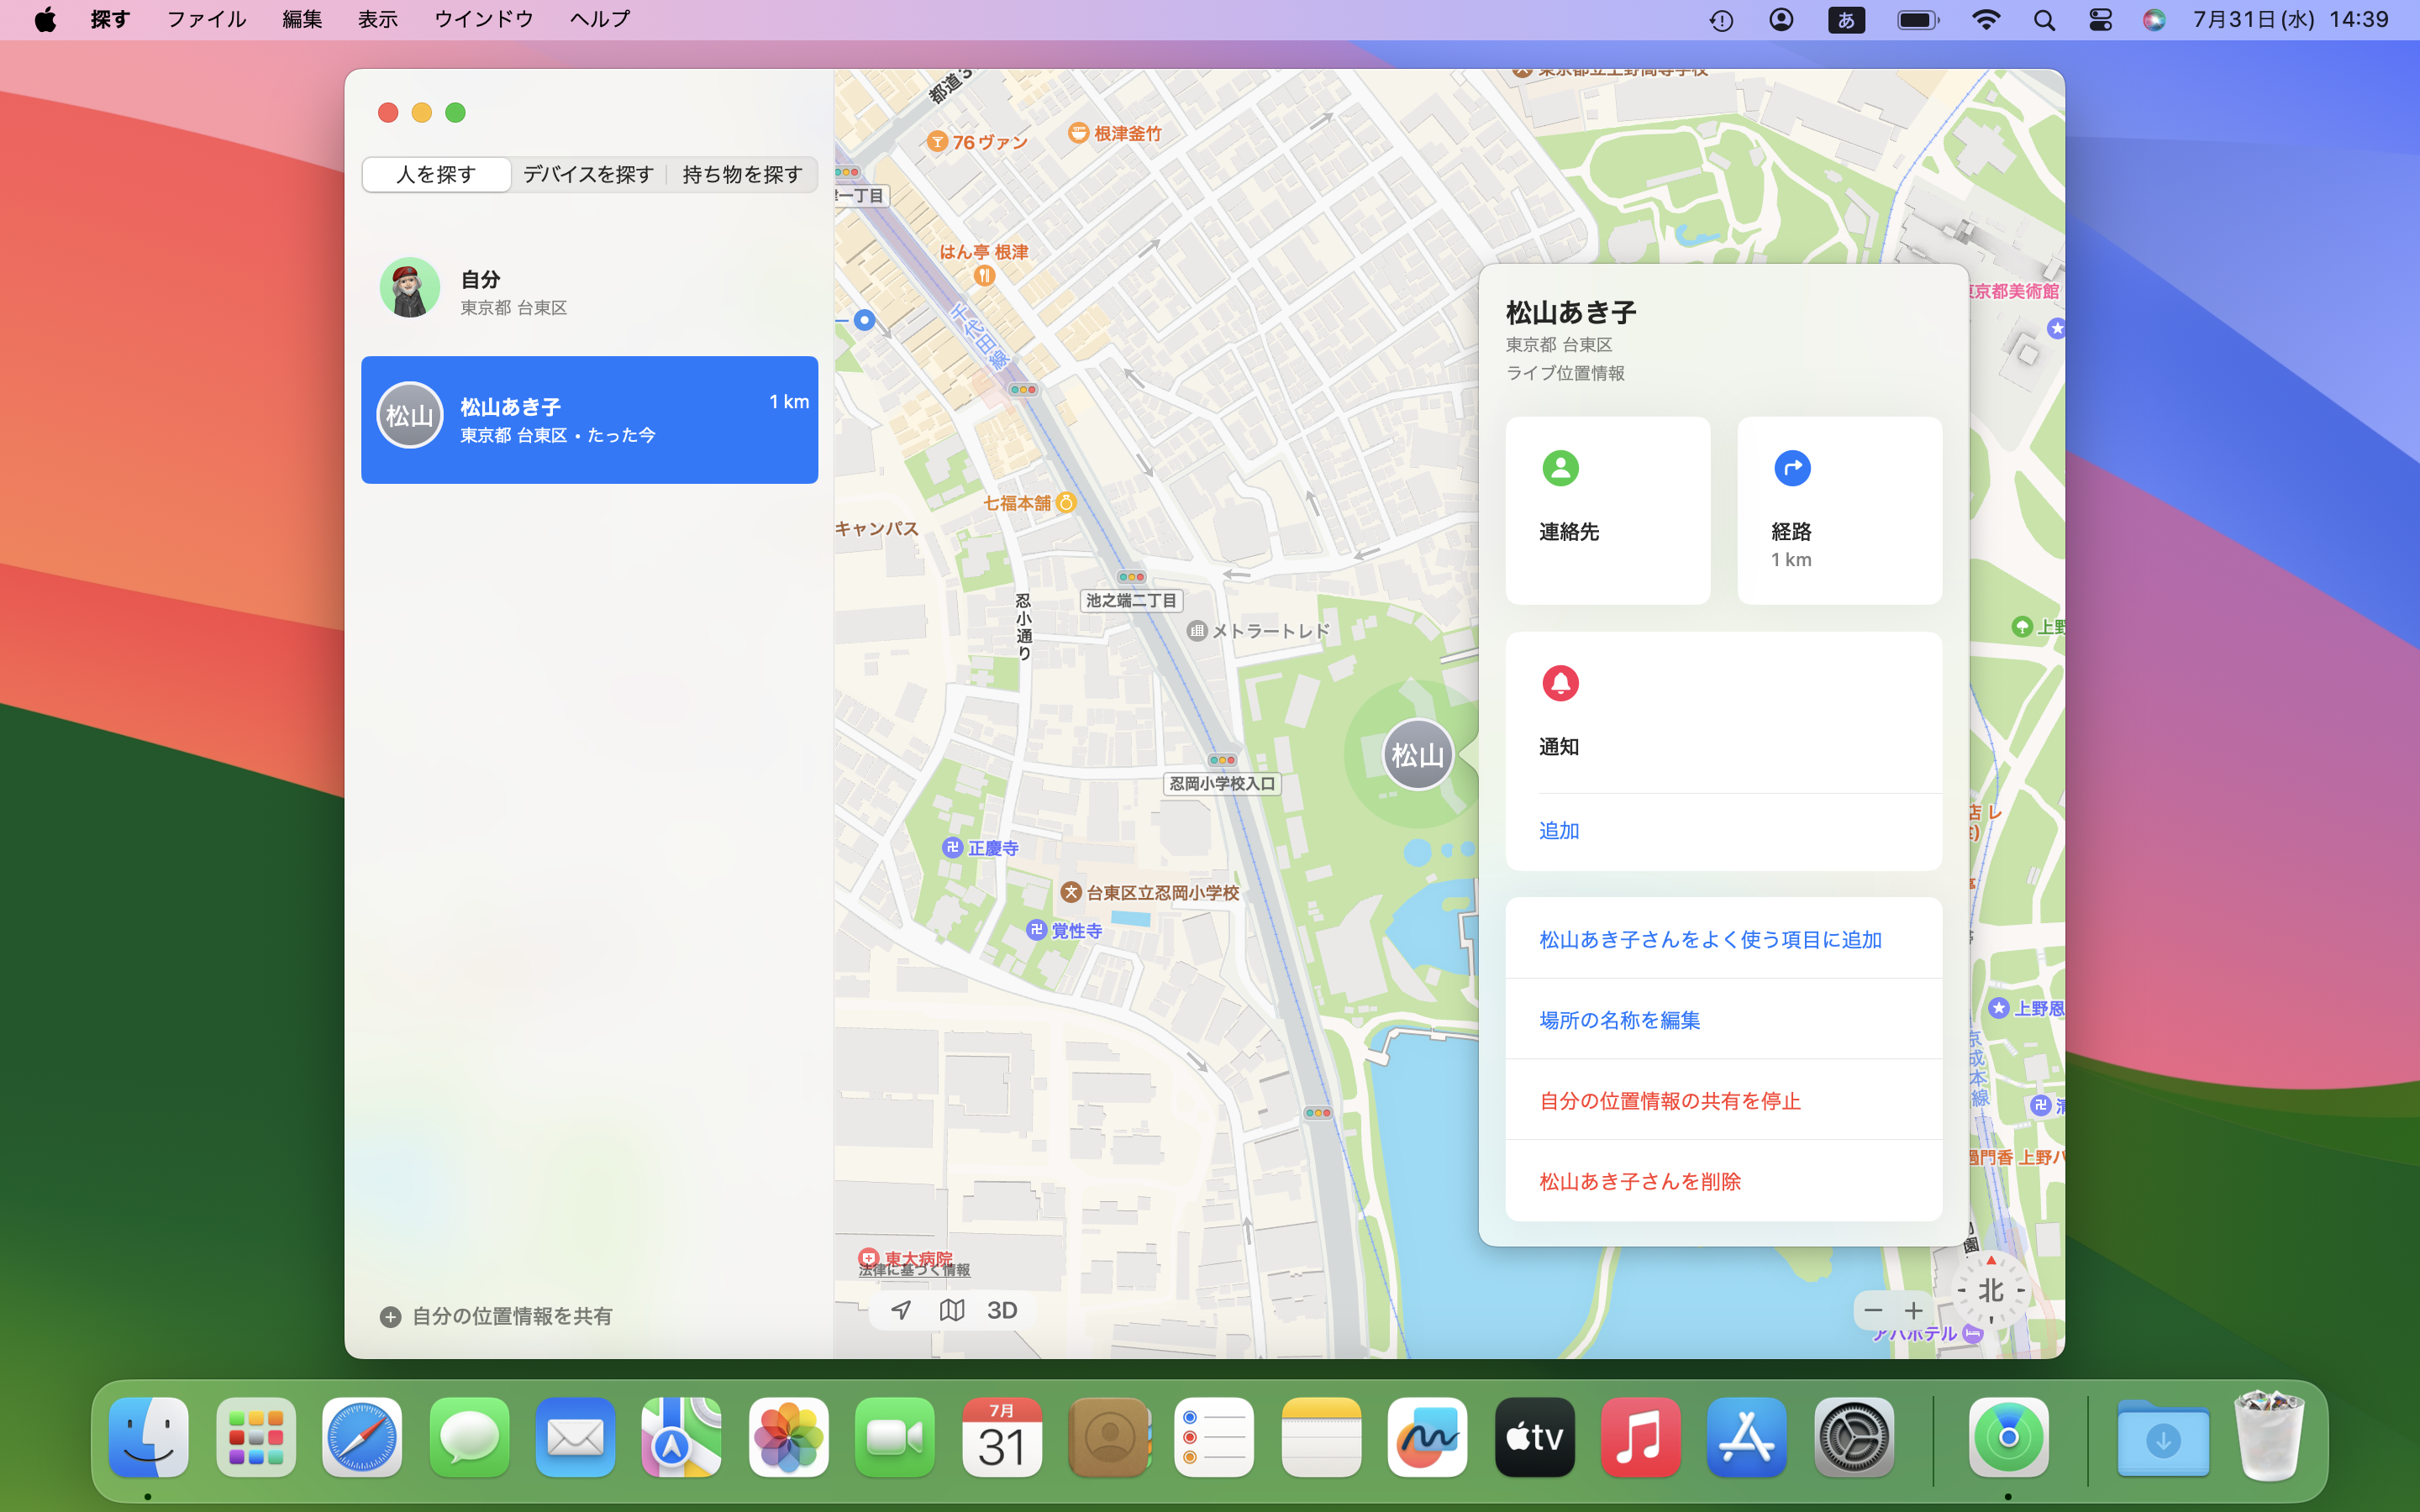
Task: Click the current location arrow on the map
Action: 899,1310
